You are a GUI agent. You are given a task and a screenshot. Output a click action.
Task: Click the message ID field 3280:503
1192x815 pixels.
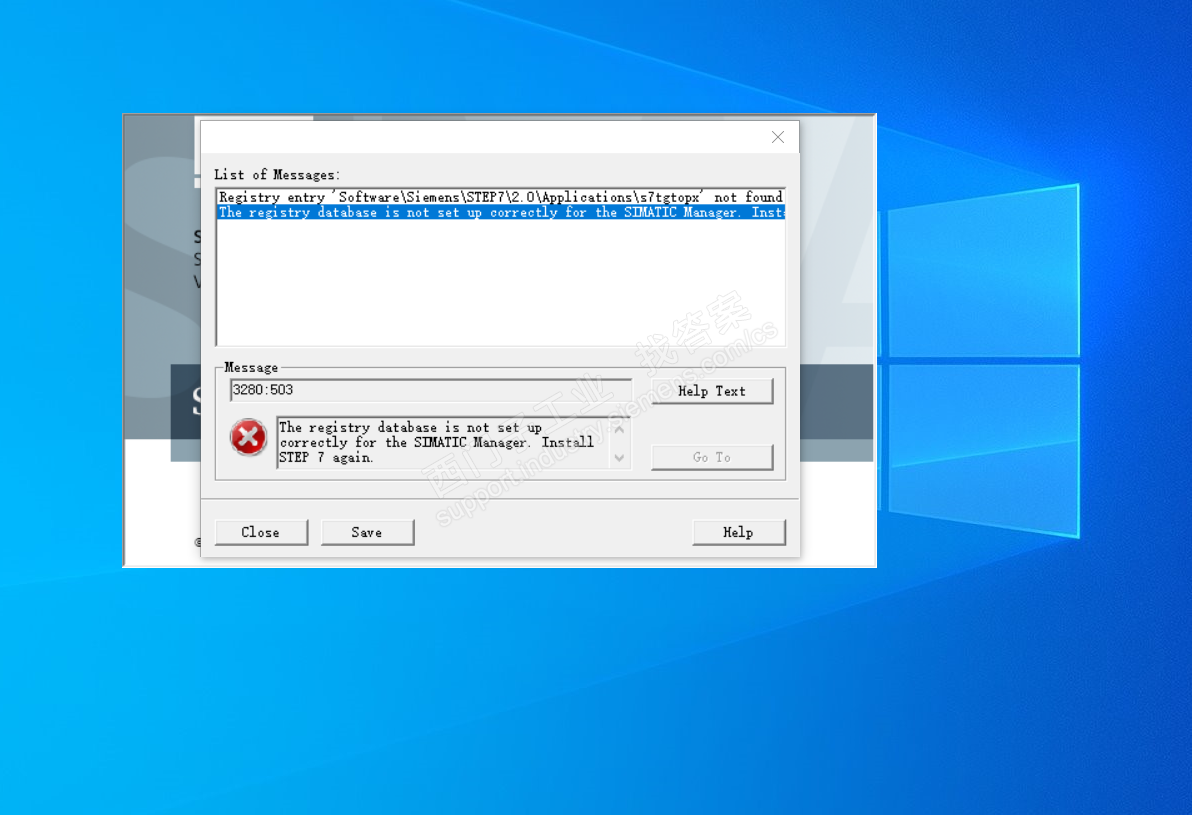click(x=430, y=390)
